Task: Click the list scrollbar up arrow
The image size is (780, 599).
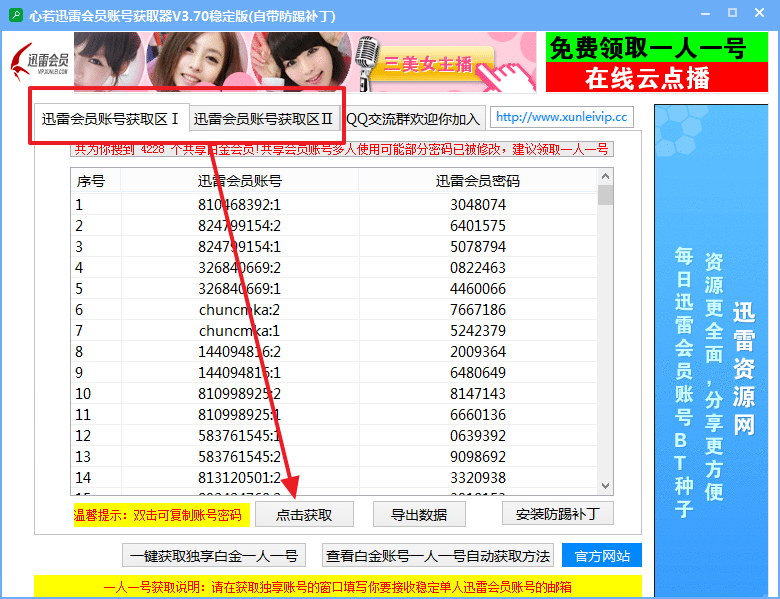Action: point(605,177)
